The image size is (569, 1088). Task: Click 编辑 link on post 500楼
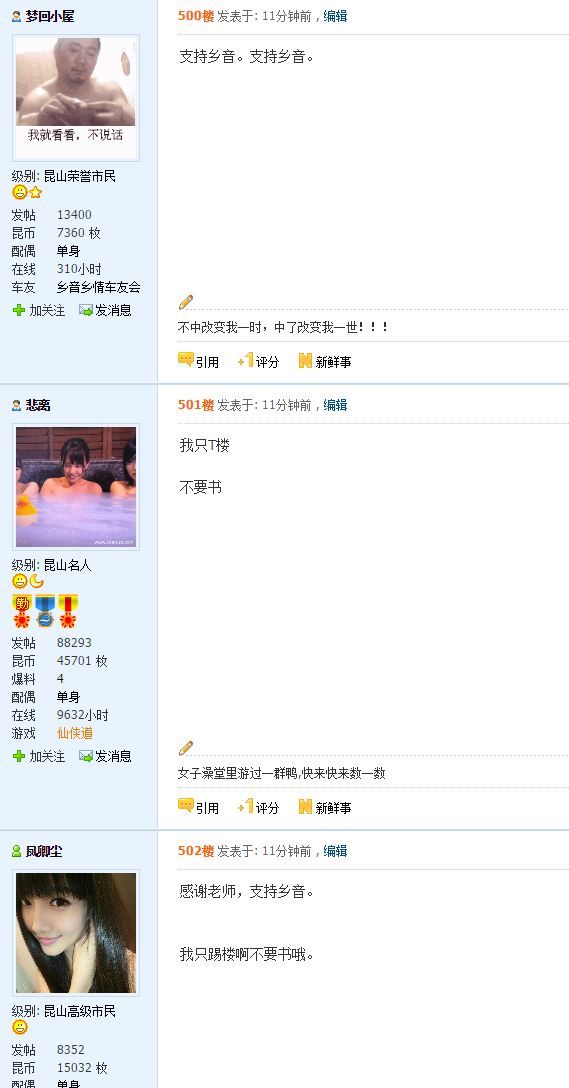[336, 16]
